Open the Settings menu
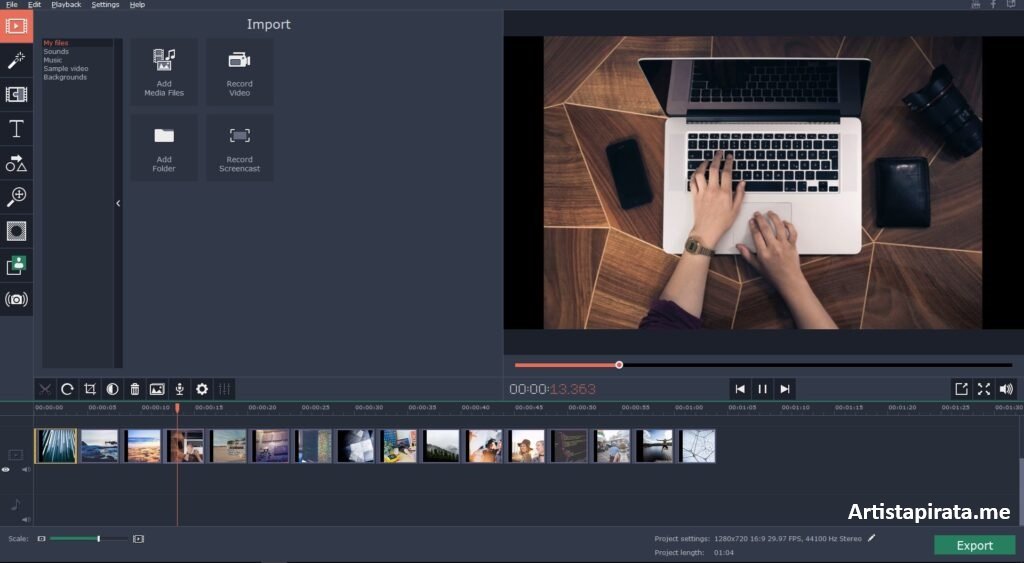This screenshot has height=563, width=1024. 105,5
